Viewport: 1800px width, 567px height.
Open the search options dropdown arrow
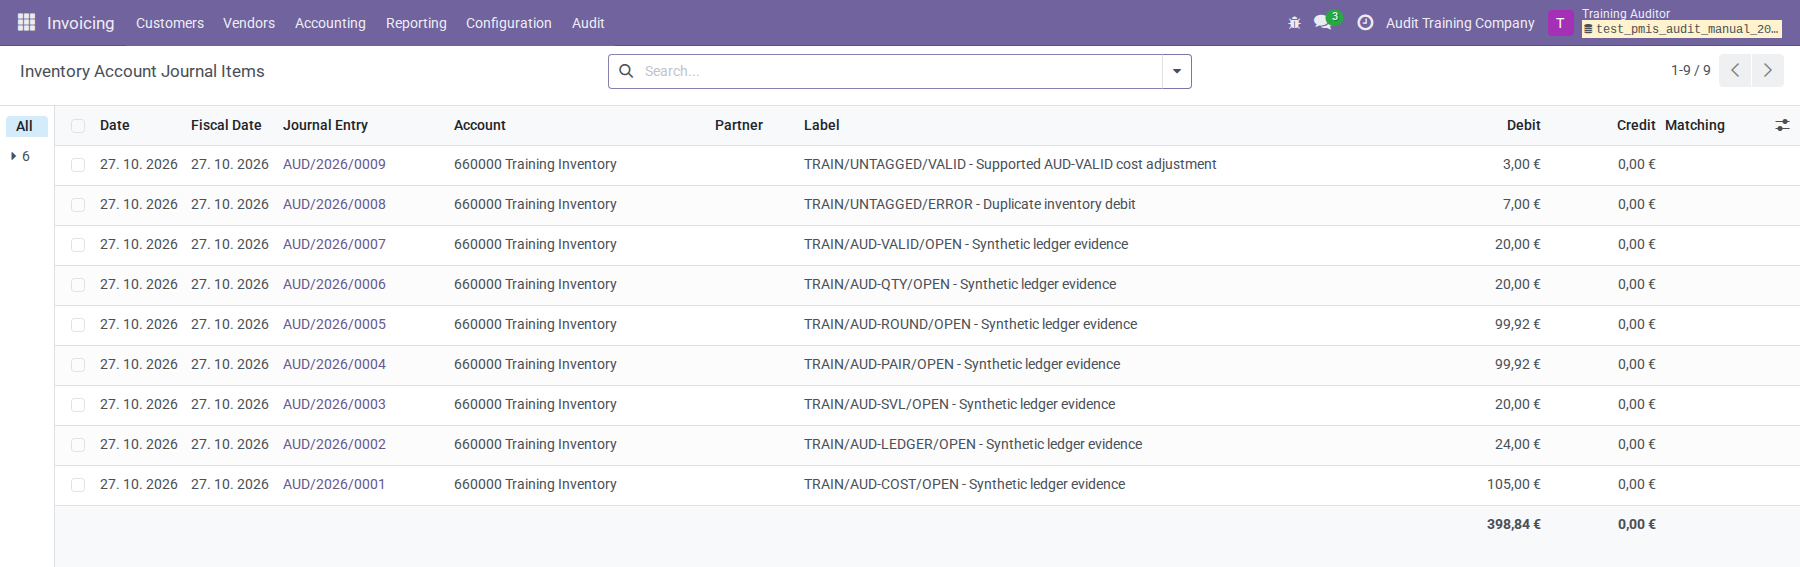tap(1177, 71)
